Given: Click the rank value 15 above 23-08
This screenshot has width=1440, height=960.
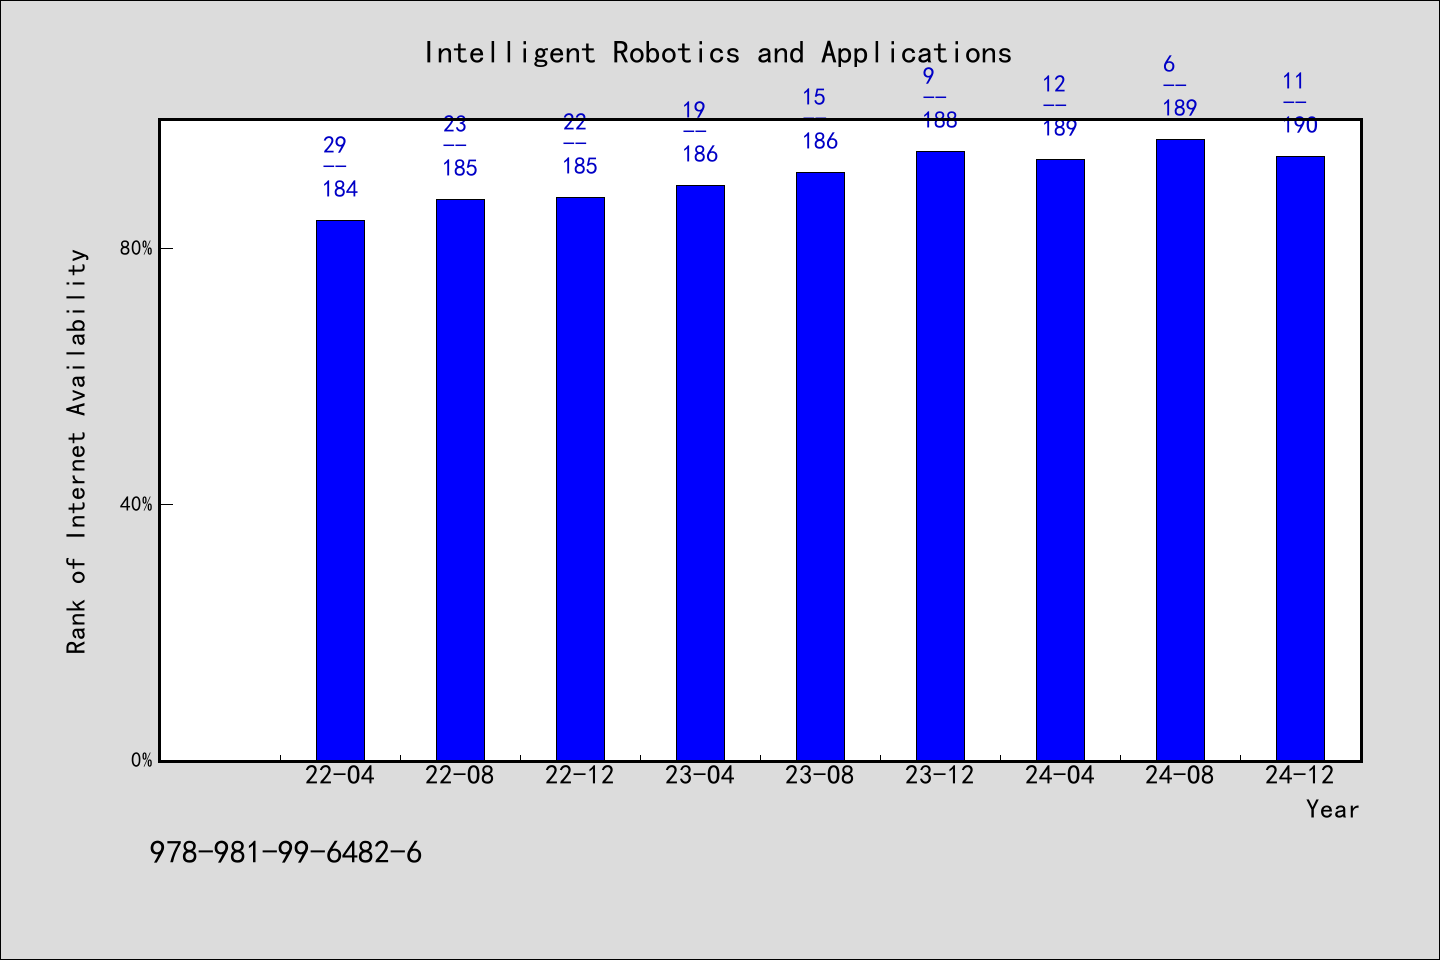Looking at the screenshot, I should 814,97.
